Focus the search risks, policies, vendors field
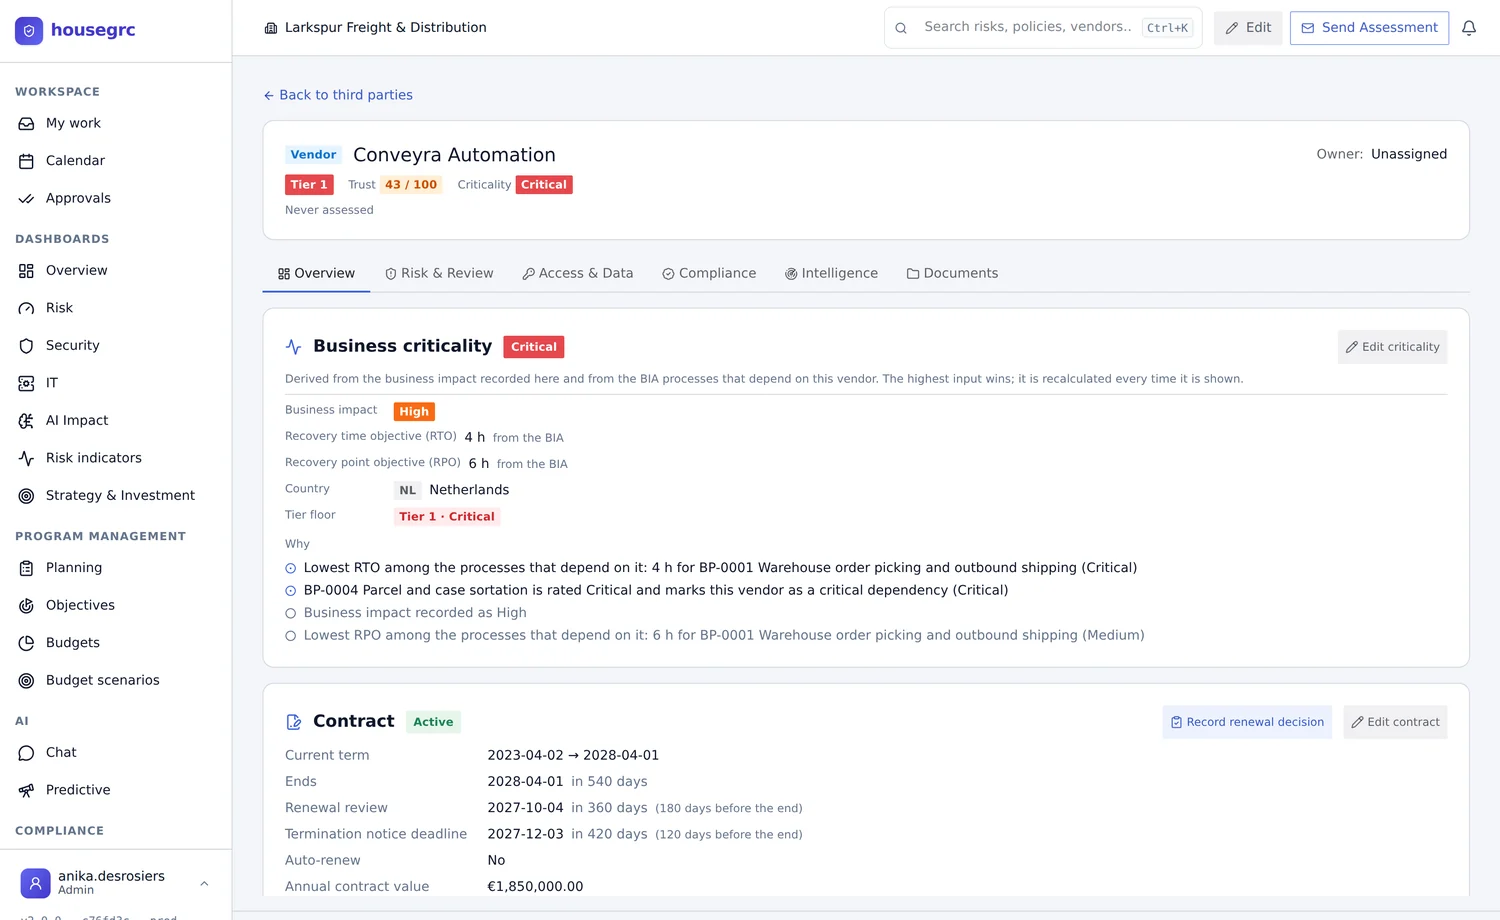Image resolution: width=1500 pixels, height=920 pixels. pyautogui.click(x=1043, y=28)
